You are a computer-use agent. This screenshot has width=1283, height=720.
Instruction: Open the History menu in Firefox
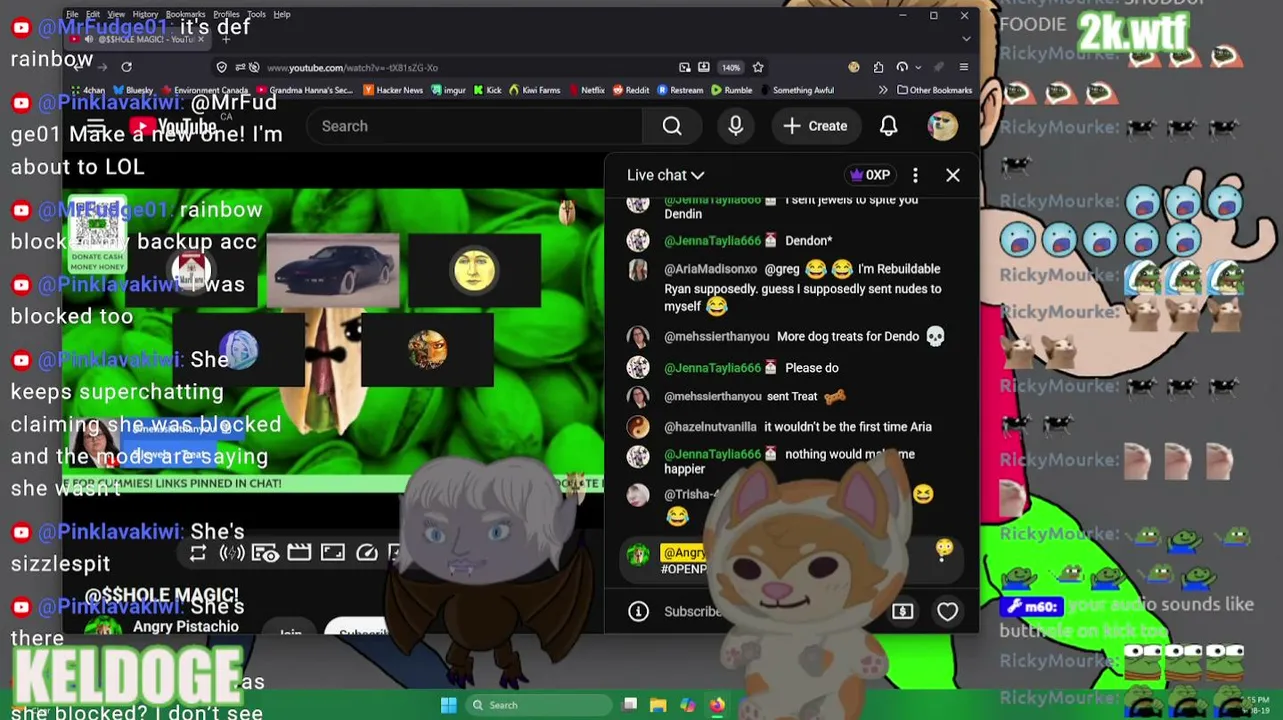(x=145, y=14)
